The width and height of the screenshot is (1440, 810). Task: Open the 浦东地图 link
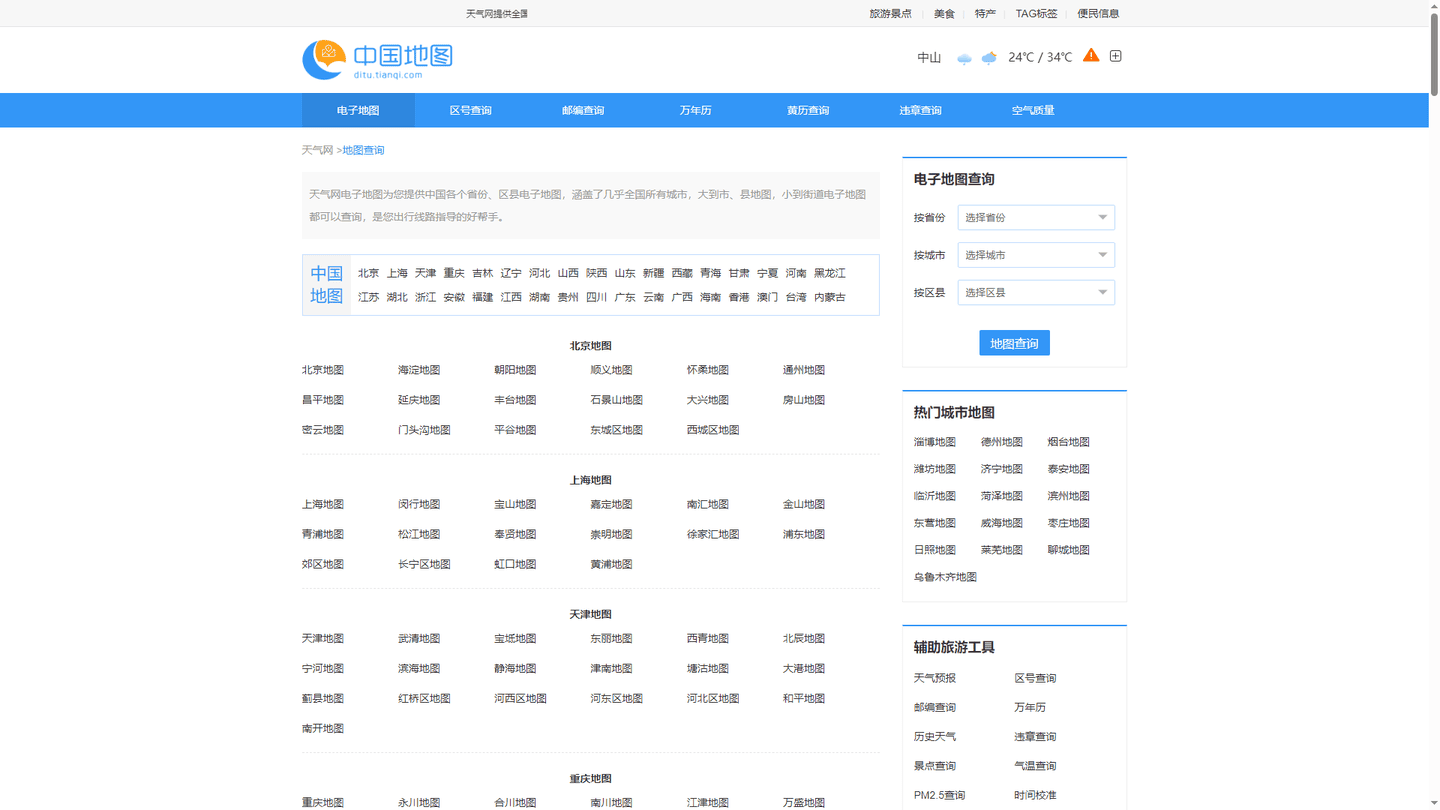tap(804, 534)
